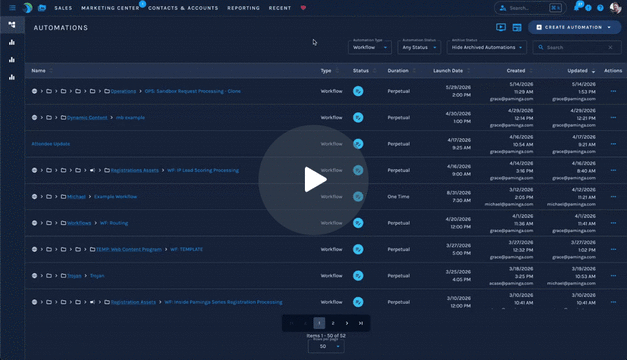Click root globe icon in Trojan row breadcrumb
The width and height of the screenshot is (627, 360).
[x=34, y=276]
